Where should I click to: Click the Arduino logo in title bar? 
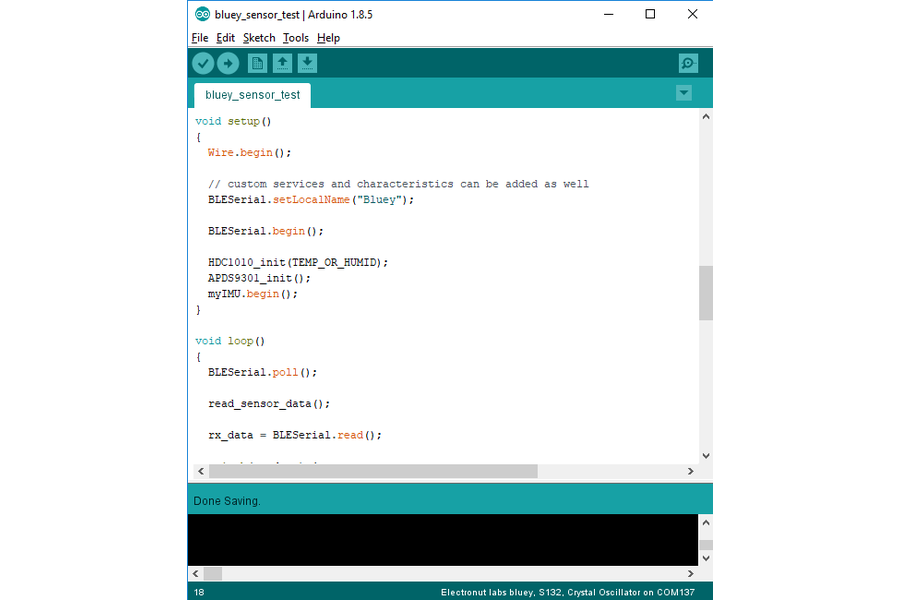pyautogui.click(x=202, y=14)
